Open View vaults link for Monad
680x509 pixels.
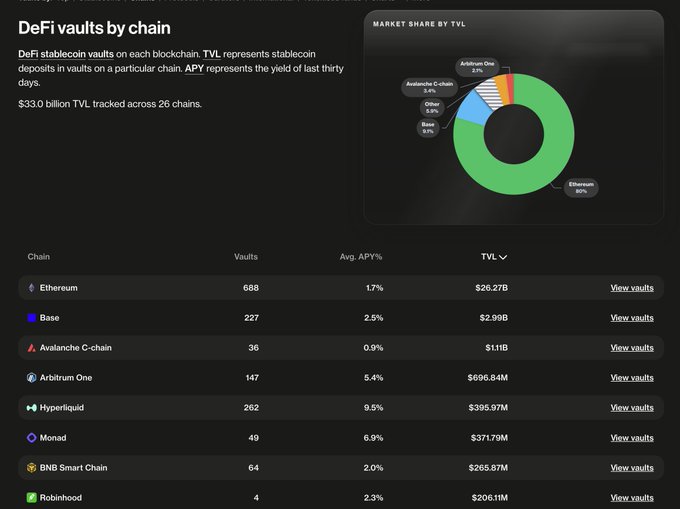tap(632, 438)
